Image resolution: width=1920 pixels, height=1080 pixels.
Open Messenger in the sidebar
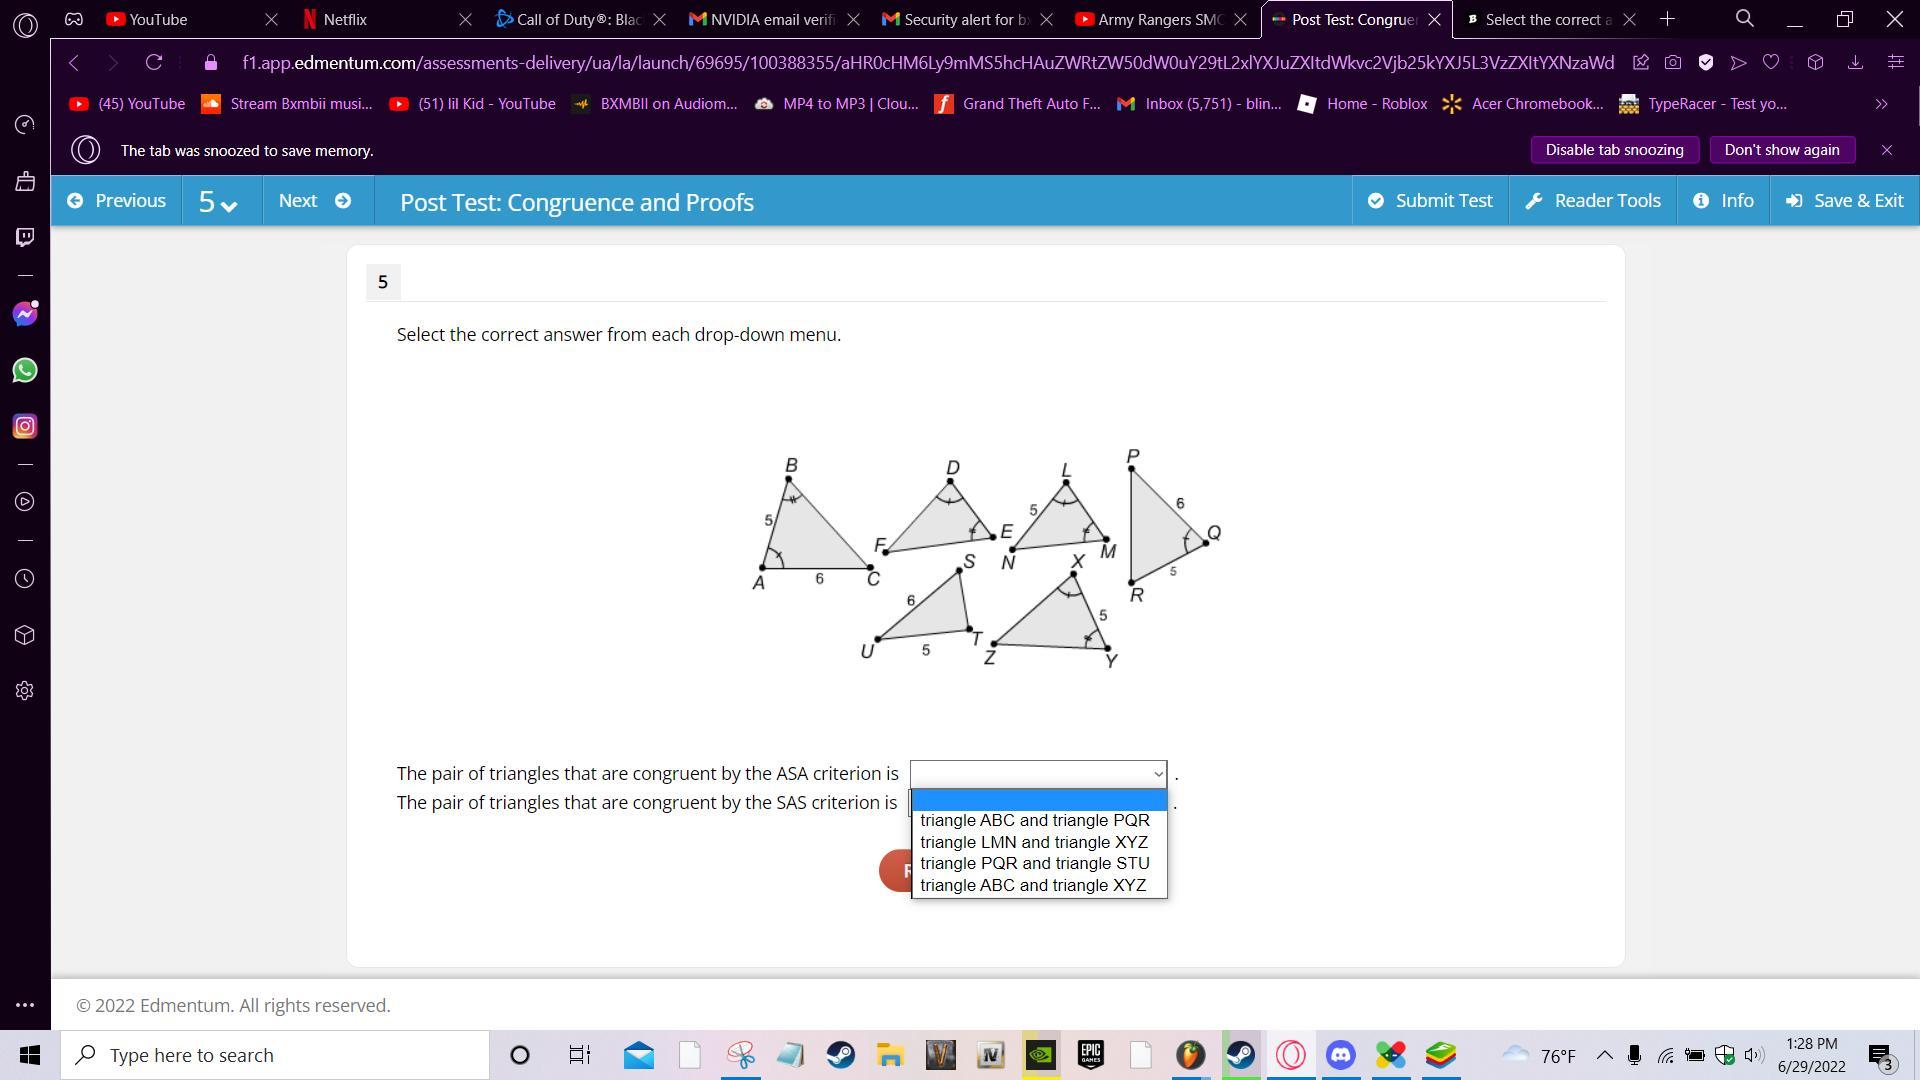coord(25,314)
